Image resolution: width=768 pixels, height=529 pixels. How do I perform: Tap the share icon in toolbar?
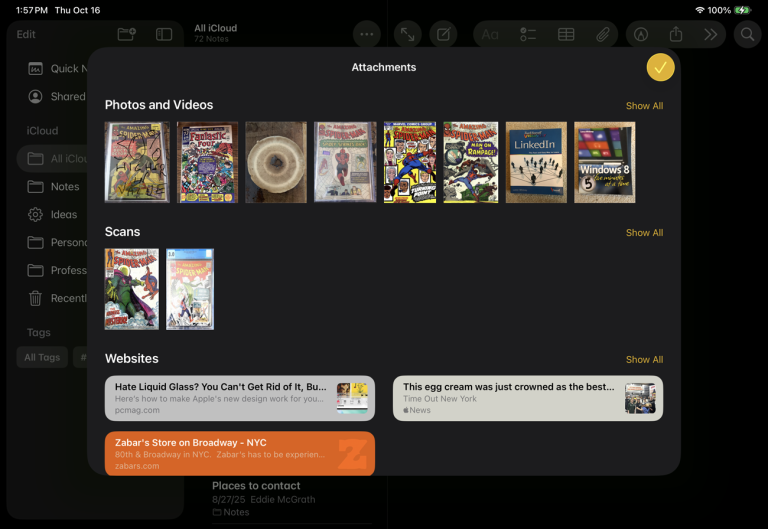(x=676, y=34)
